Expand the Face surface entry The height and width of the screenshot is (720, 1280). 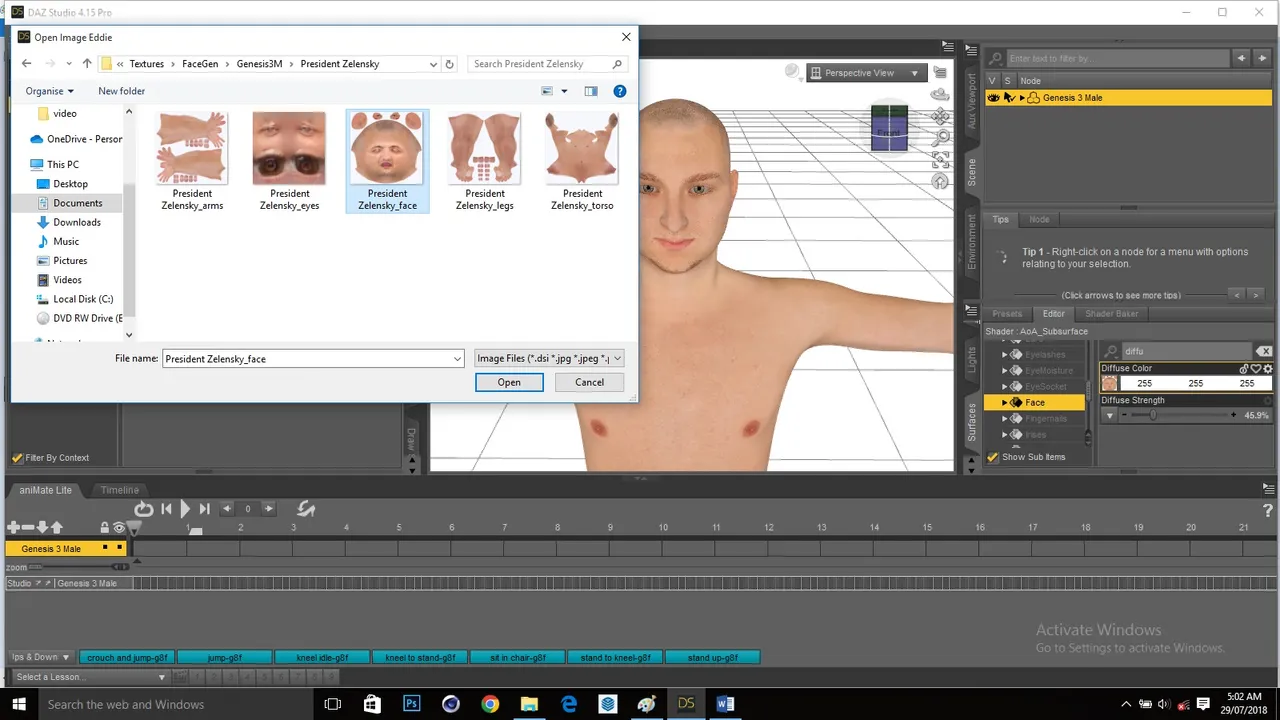(1004, 402)
